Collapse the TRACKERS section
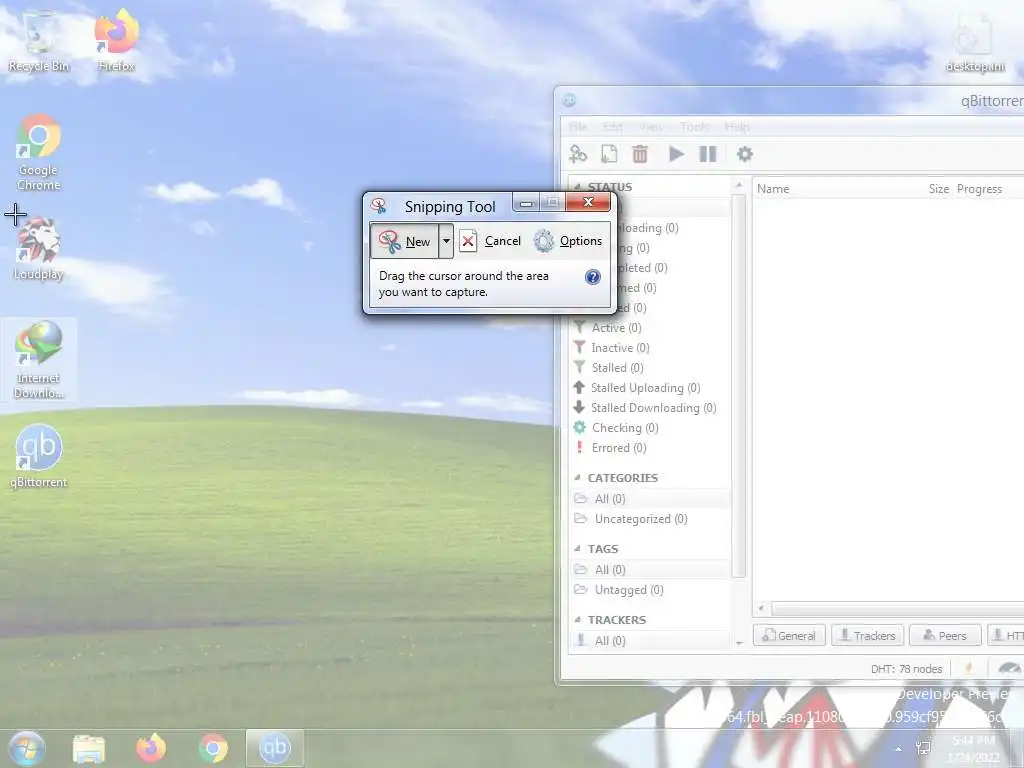 pyautogui.click(x=577, y=620)
